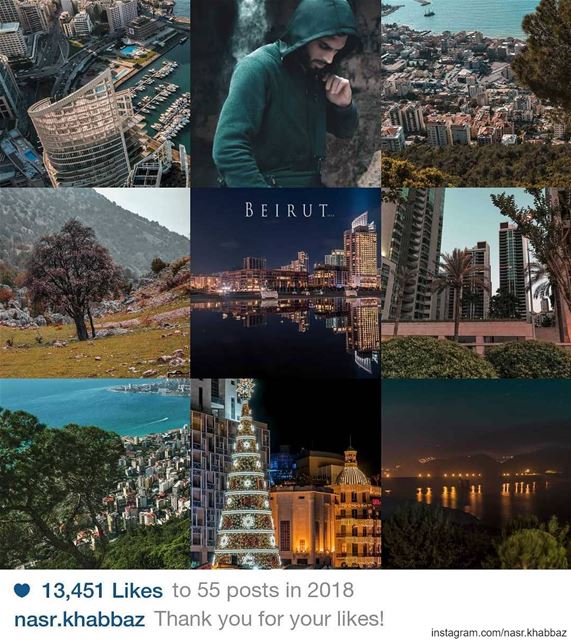Open the coastal city with sailboat photo
Viewport: 571px width, 640px height.
[x=476, y=93]
